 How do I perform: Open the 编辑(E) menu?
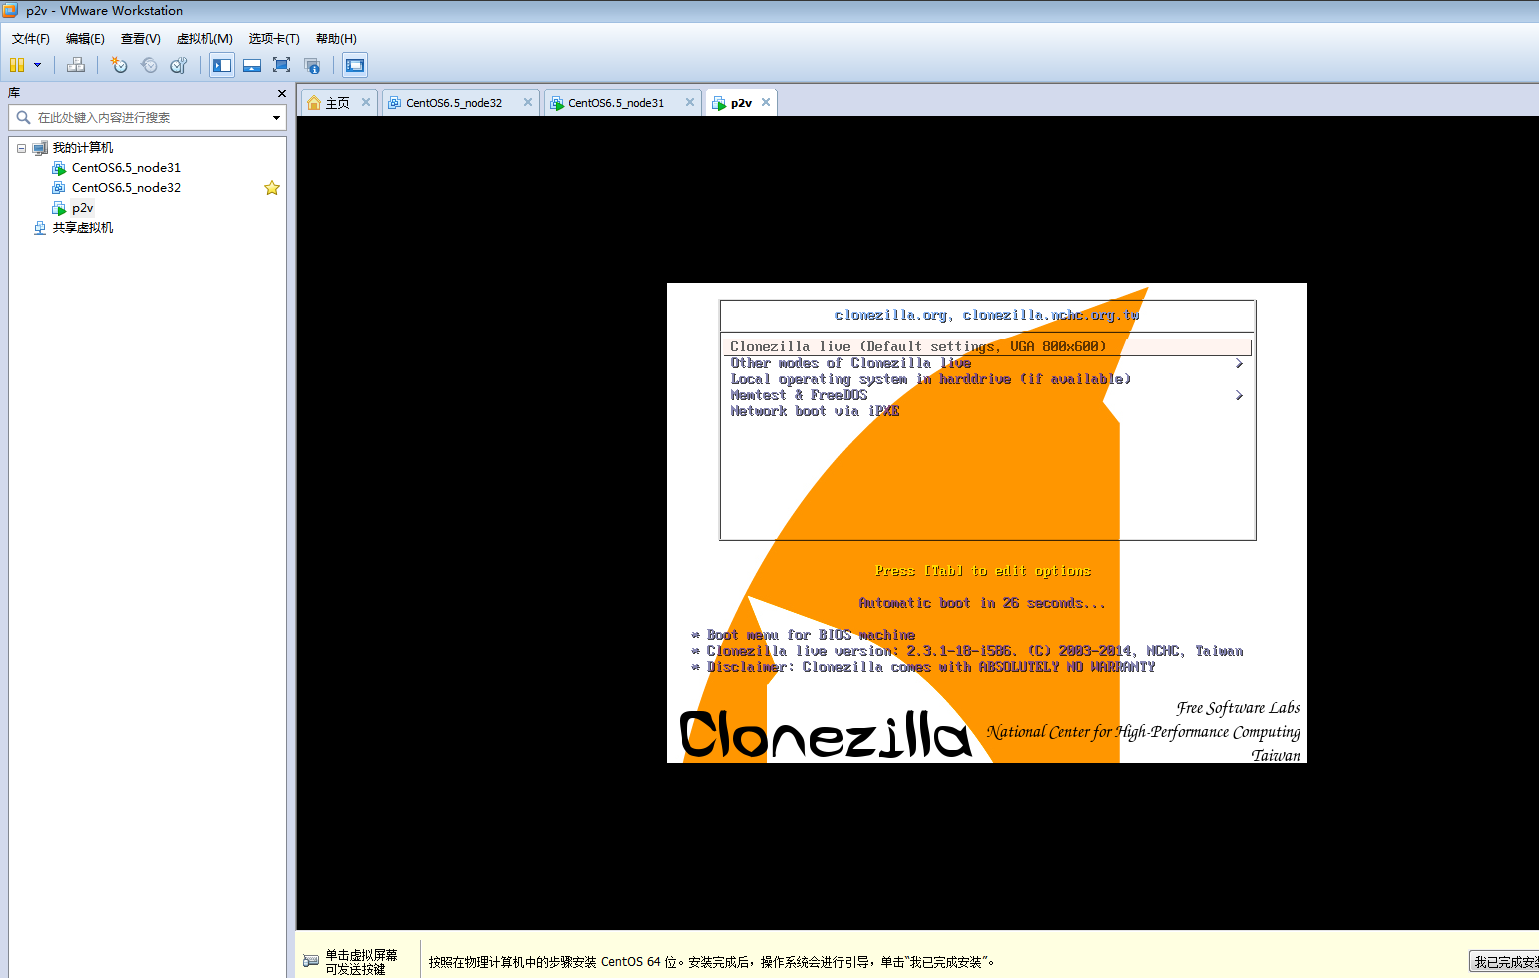click(85, 39)
